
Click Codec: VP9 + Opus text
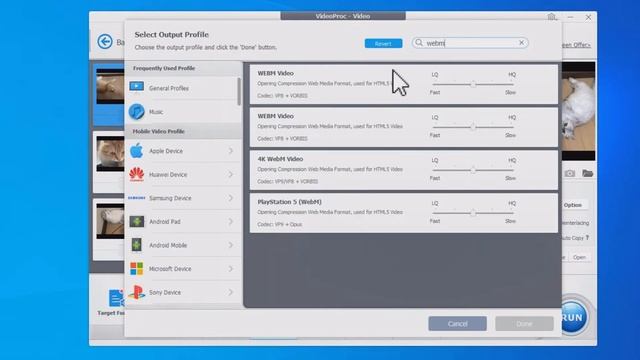pyautogui.click(x=280, y=224)
